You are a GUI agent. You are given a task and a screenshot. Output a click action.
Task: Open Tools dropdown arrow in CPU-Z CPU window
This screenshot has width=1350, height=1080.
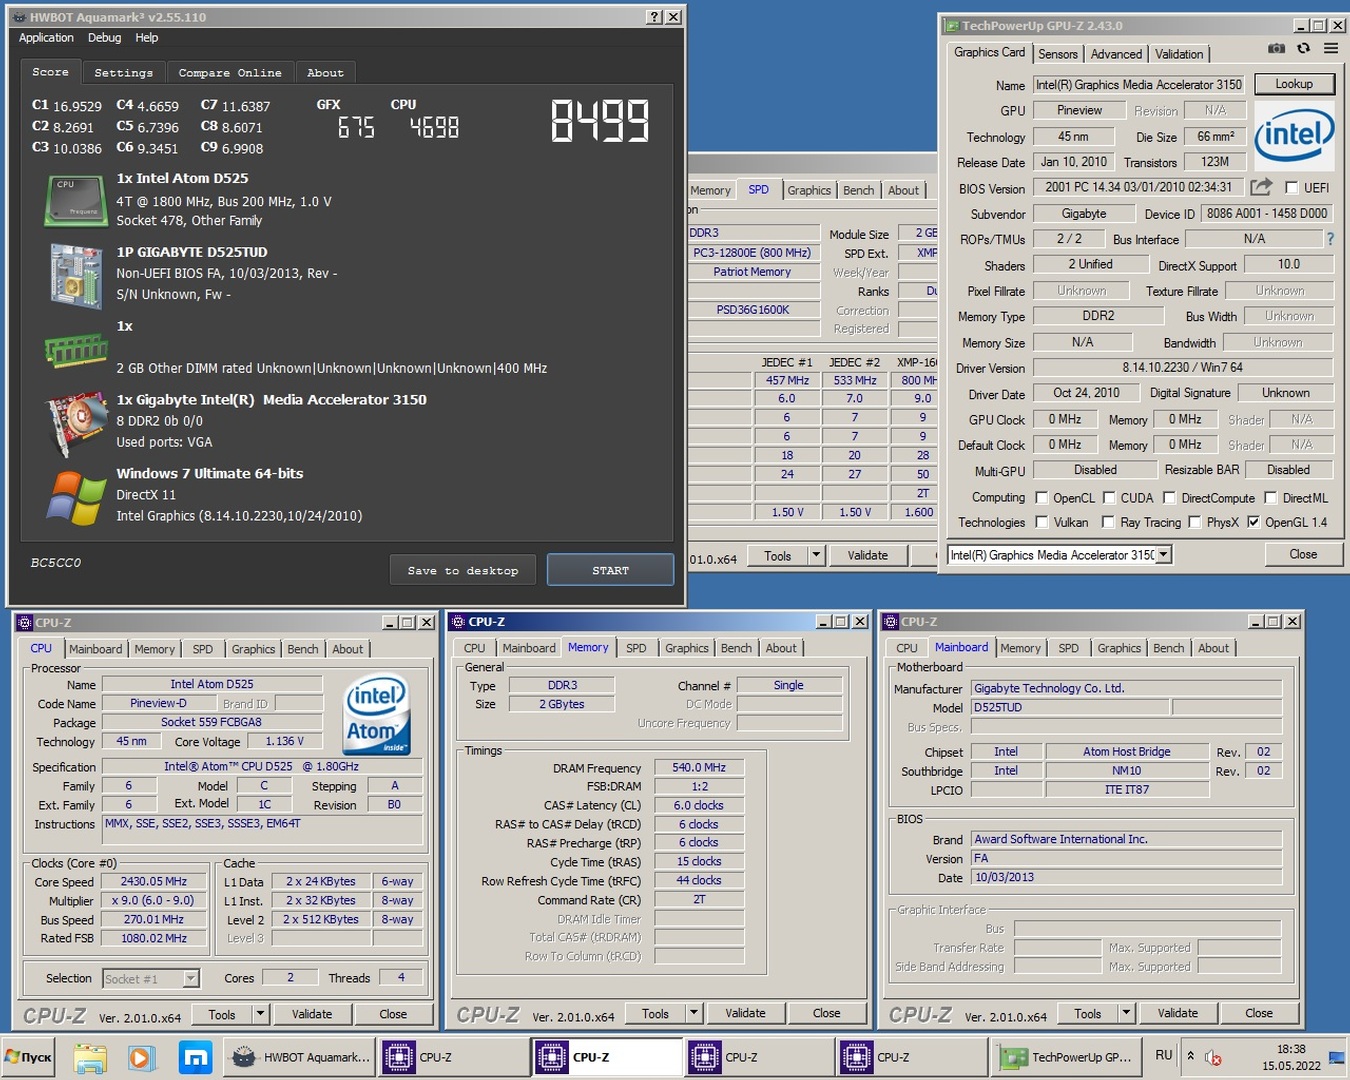tap(260, 1013)
